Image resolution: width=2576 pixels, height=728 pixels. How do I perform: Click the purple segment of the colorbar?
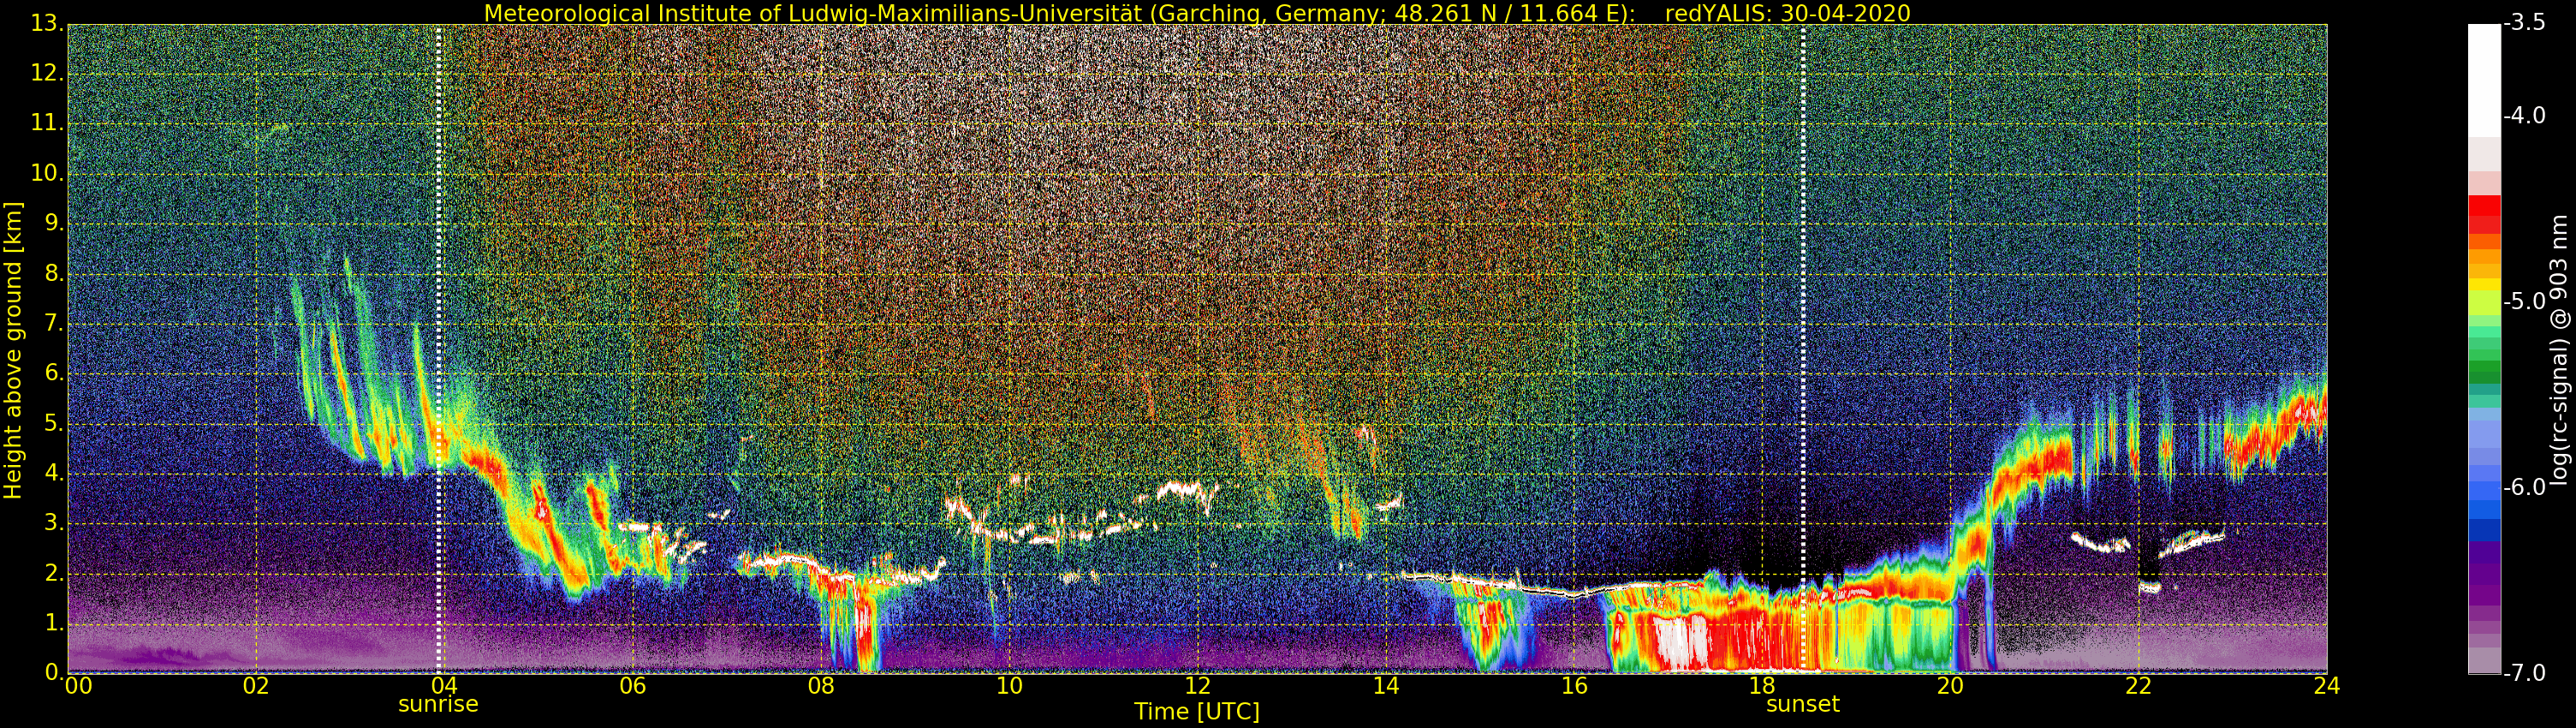click(2484, 575)
